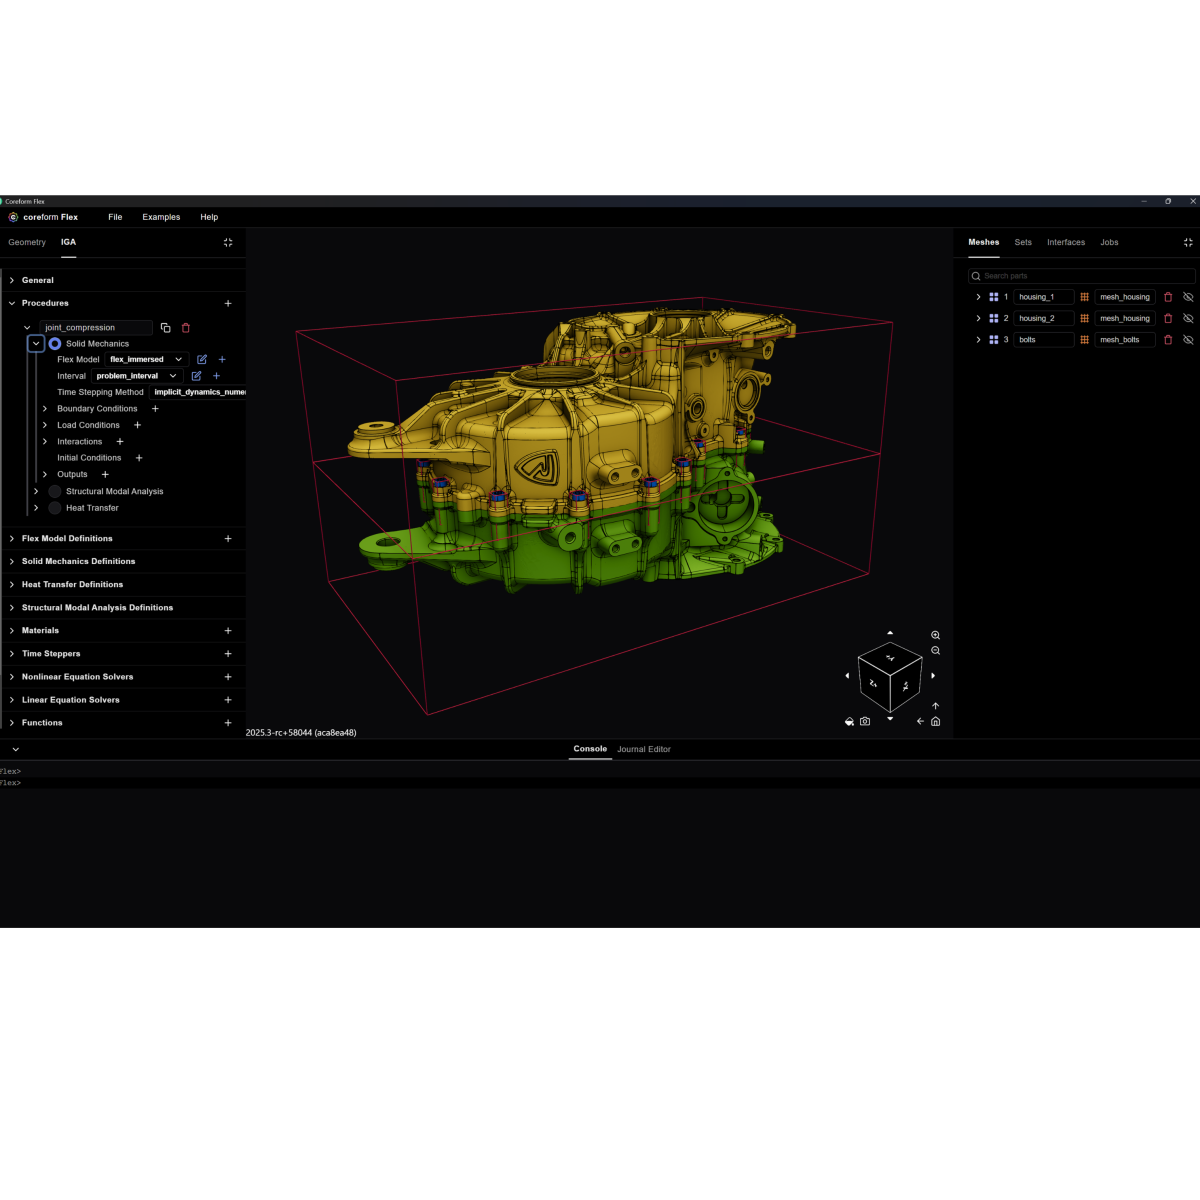Viewport: 1200px width, 1200px height.
Task: Expand the Boundary Conditions tree node
Action: click(45, 409)
